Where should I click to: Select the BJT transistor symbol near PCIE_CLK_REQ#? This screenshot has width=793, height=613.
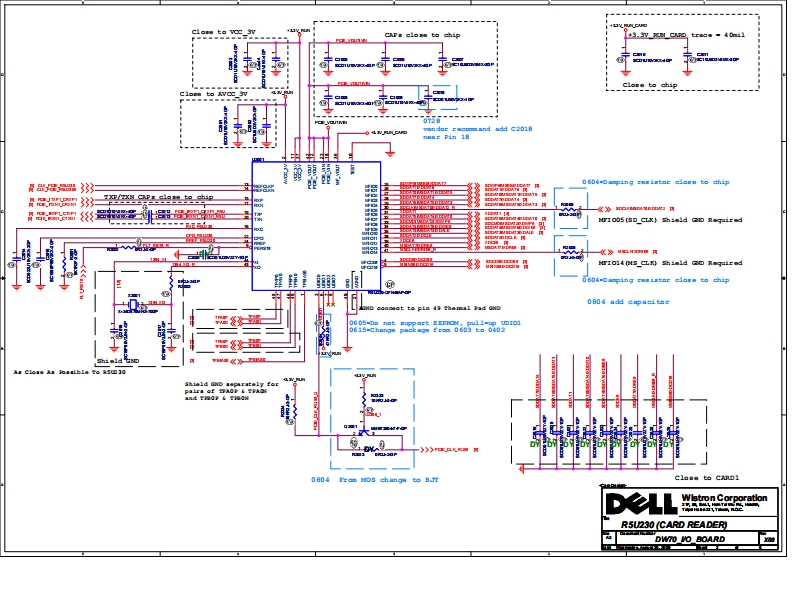(362, 431)
